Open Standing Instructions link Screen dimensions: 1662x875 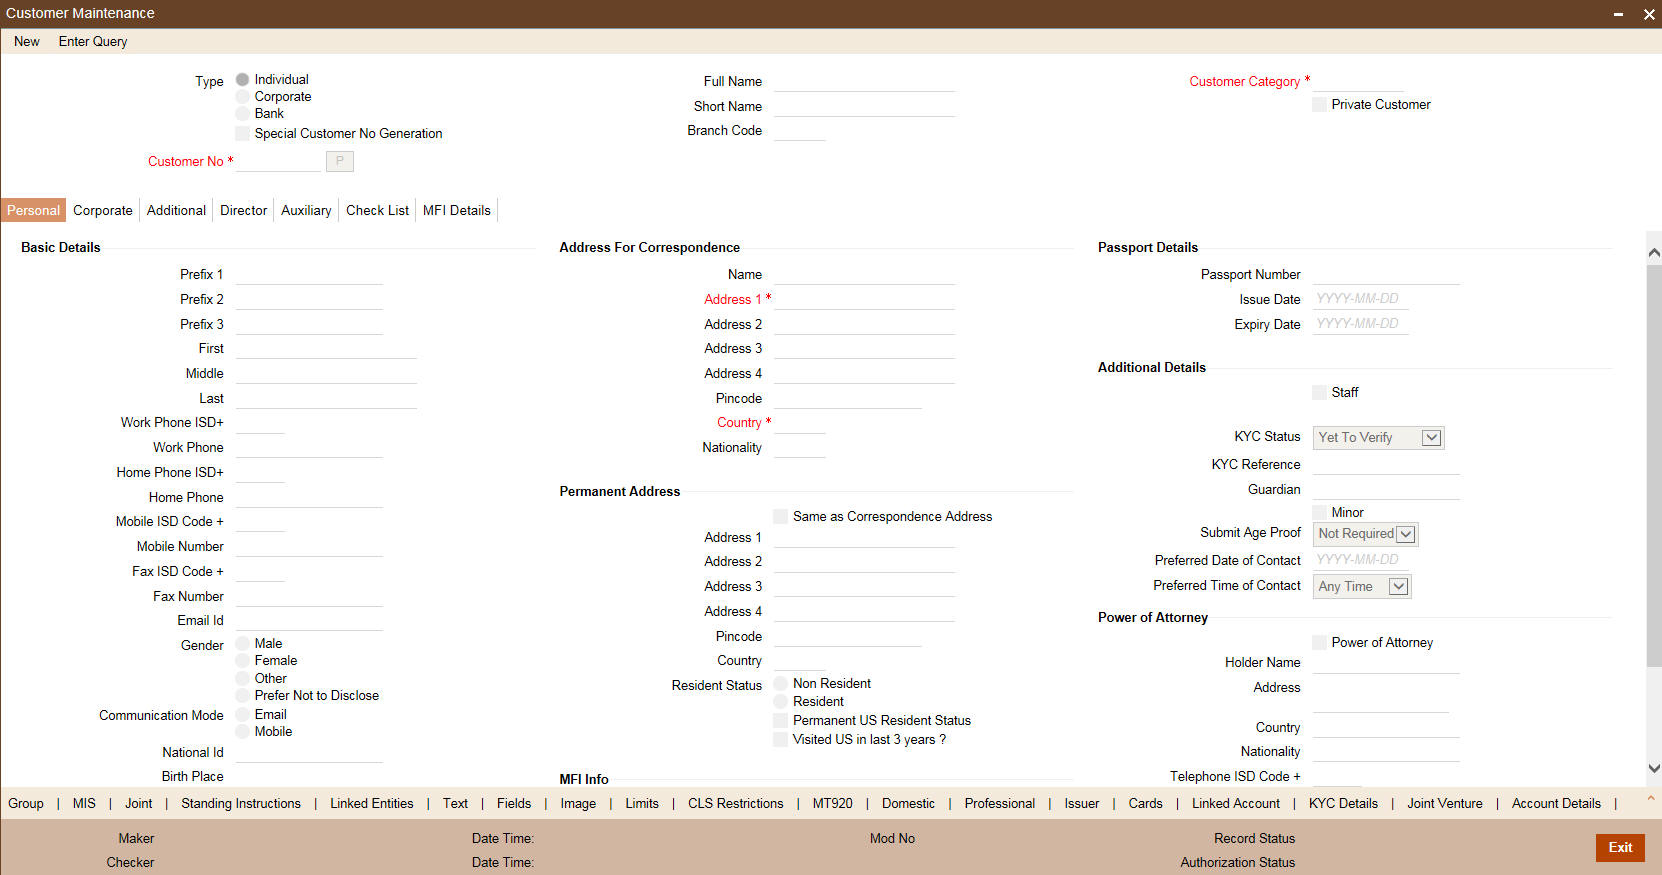[241, 803]
